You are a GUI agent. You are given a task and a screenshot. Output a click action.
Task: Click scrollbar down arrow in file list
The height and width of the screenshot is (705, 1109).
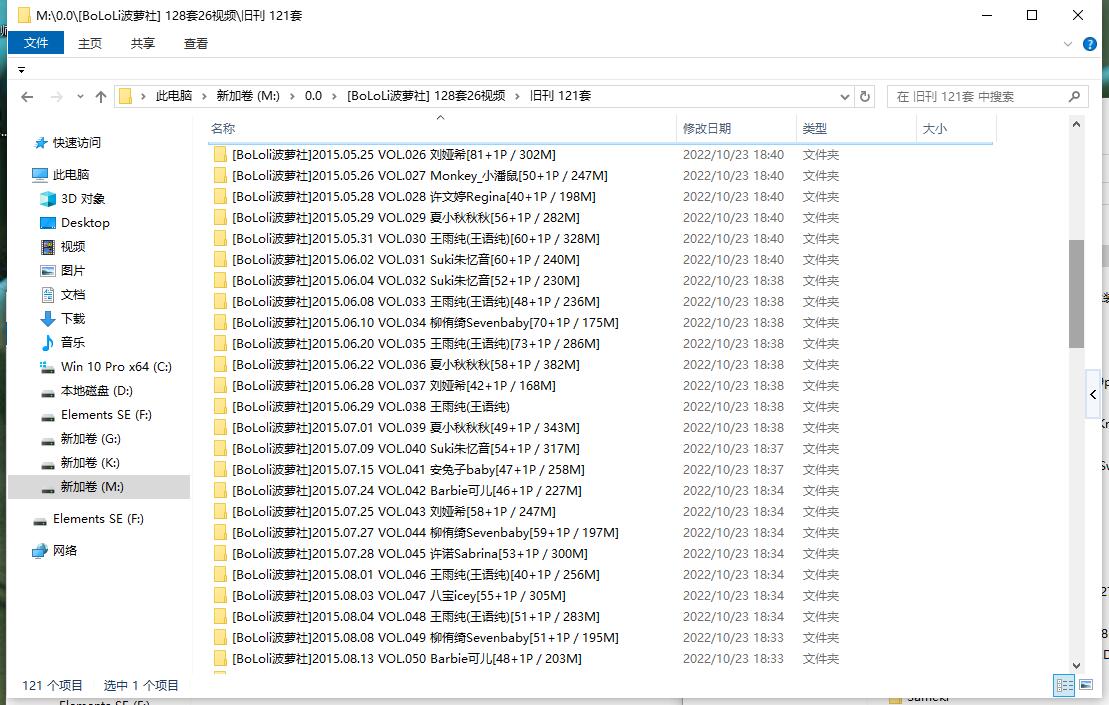coord(1076,665)
